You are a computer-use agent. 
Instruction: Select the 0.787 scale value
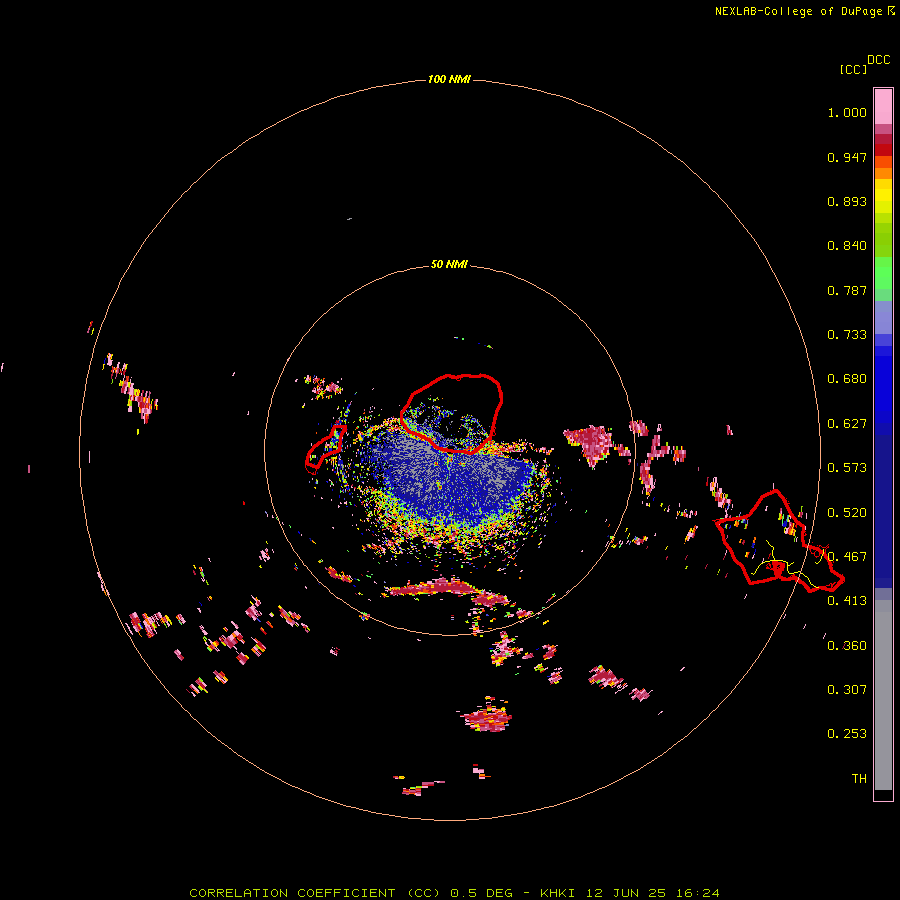[847, 290]
